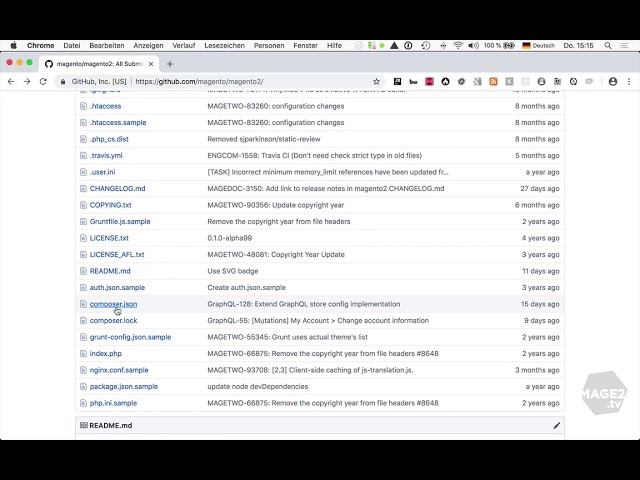The image size is (640, 480).
Task: Open the Personen menu
Action: (x=269, y=45)
